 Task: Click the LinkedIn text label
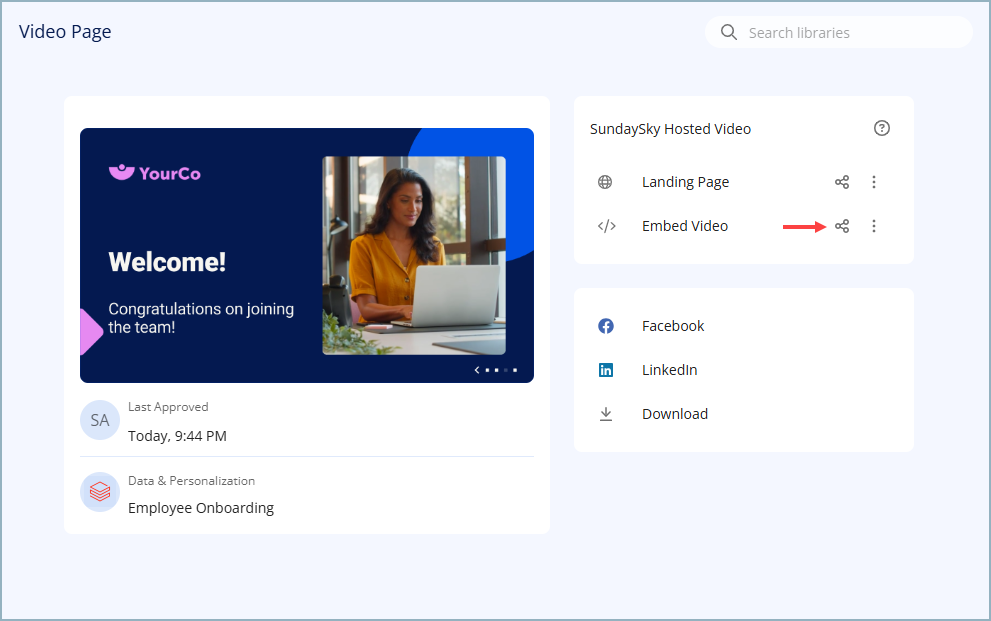pos(669,370)
